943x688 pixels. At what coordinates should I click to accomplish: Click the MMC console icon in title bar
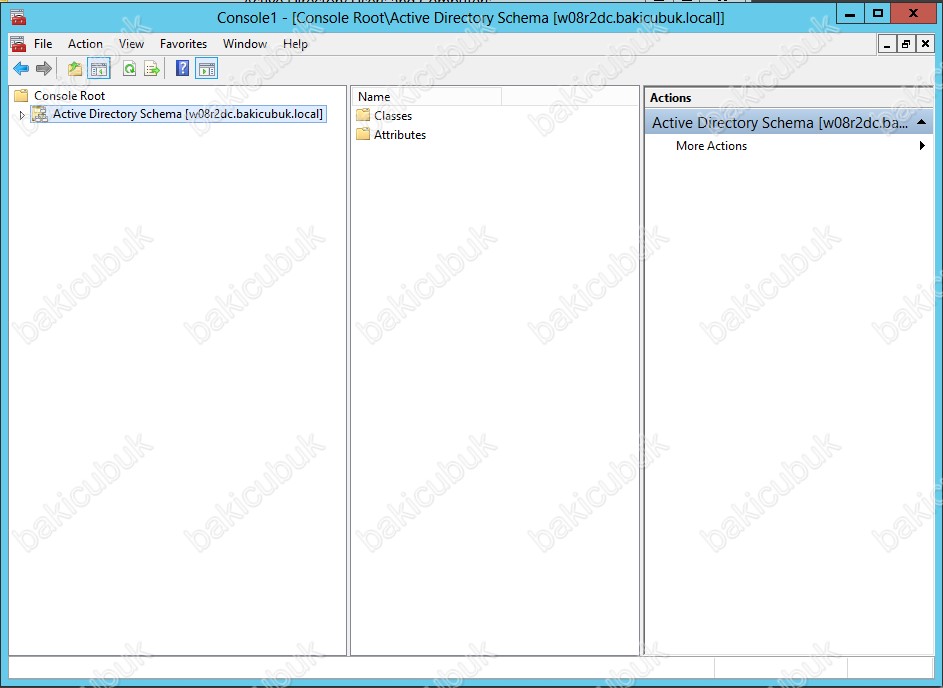19,17
